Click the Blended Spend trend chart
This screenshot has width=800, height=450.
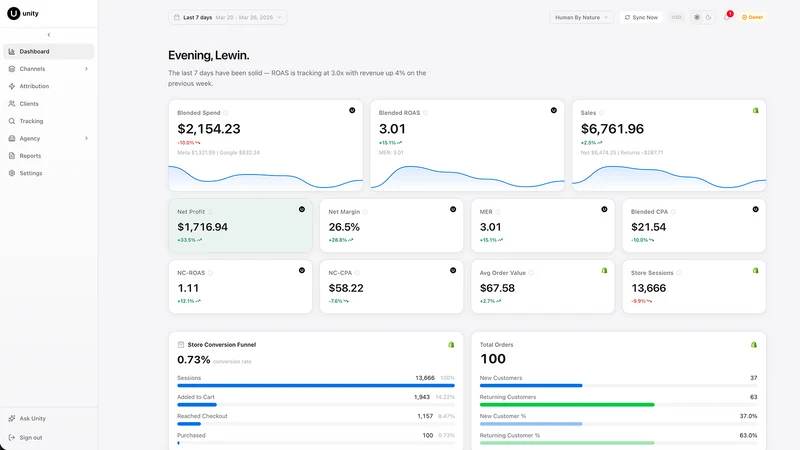click(x=266, y=177)
